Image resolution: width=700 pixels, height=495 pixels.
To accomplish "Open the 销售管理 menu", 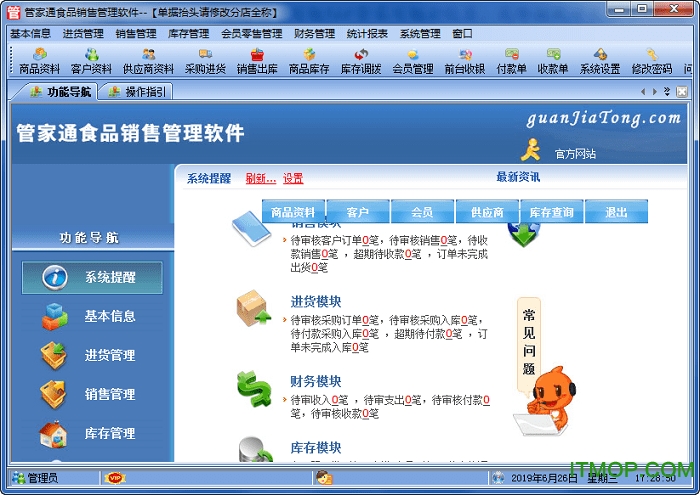I will [x=136, y=33].
